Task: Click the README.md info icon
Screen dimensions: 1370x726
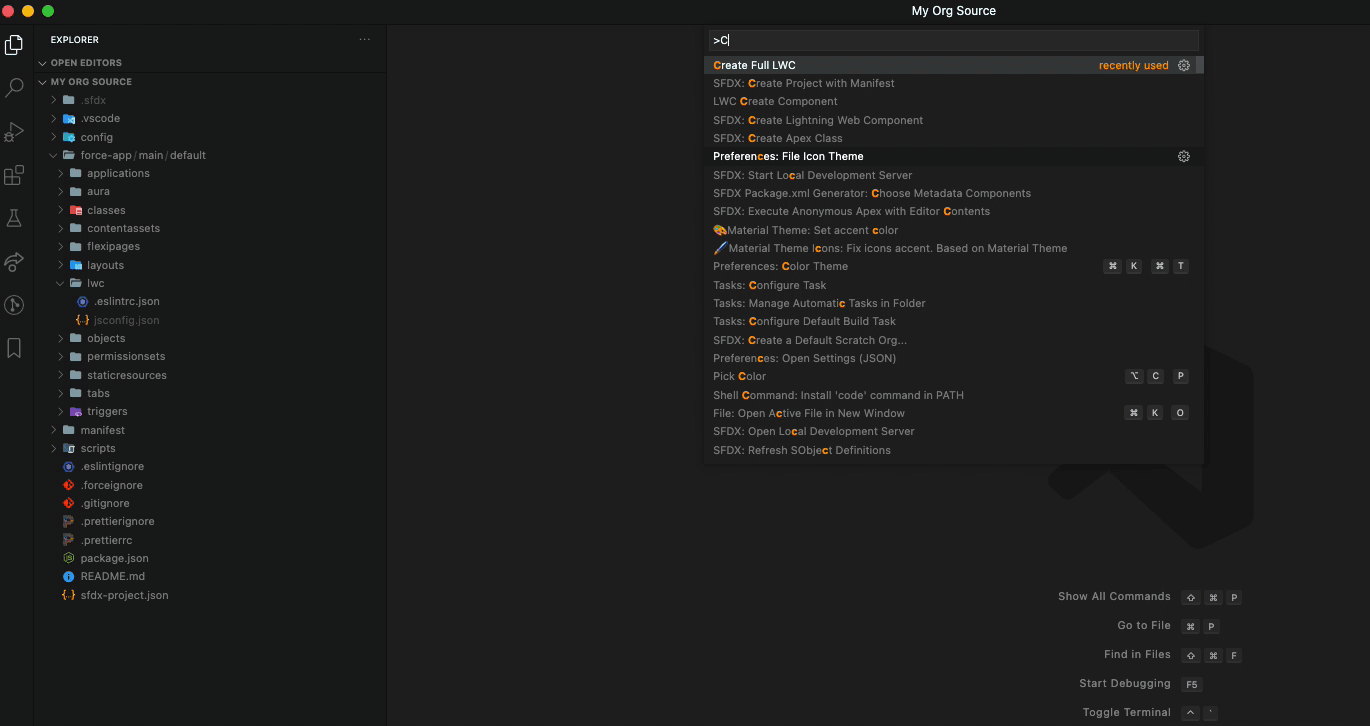Action: (68, 577)
